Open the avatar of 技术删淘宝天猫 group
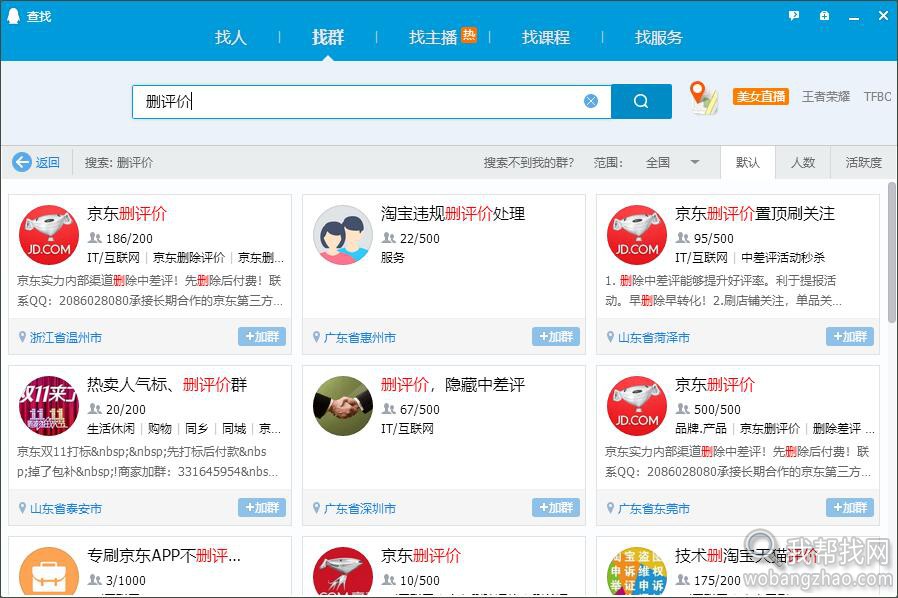Image resolution: width=898 pixels, height=598 pixels. [637, 572]
